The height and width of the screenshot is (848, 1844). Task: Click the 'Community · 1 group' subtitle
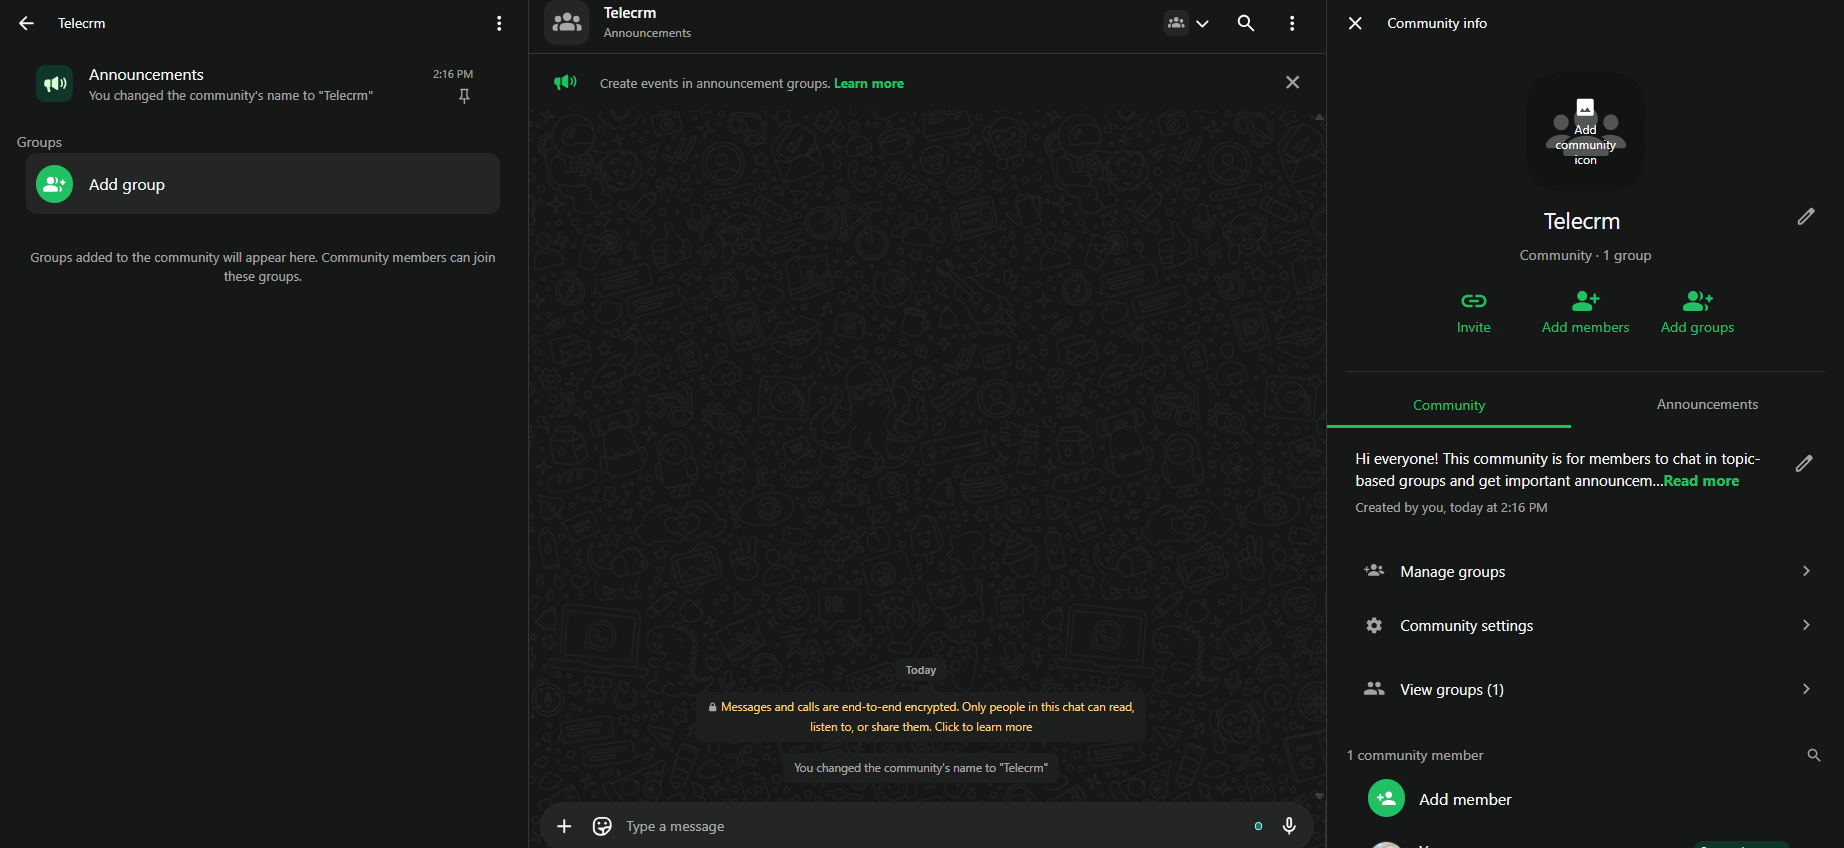pos(1586,256)
